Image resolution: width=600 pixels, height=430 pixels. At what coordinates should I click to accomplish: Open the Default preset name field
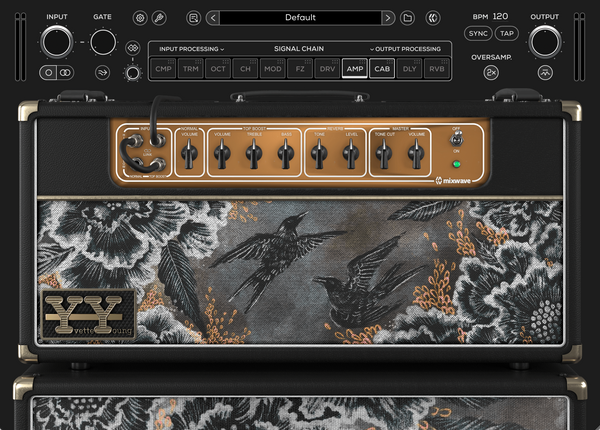tap(300, 18)
